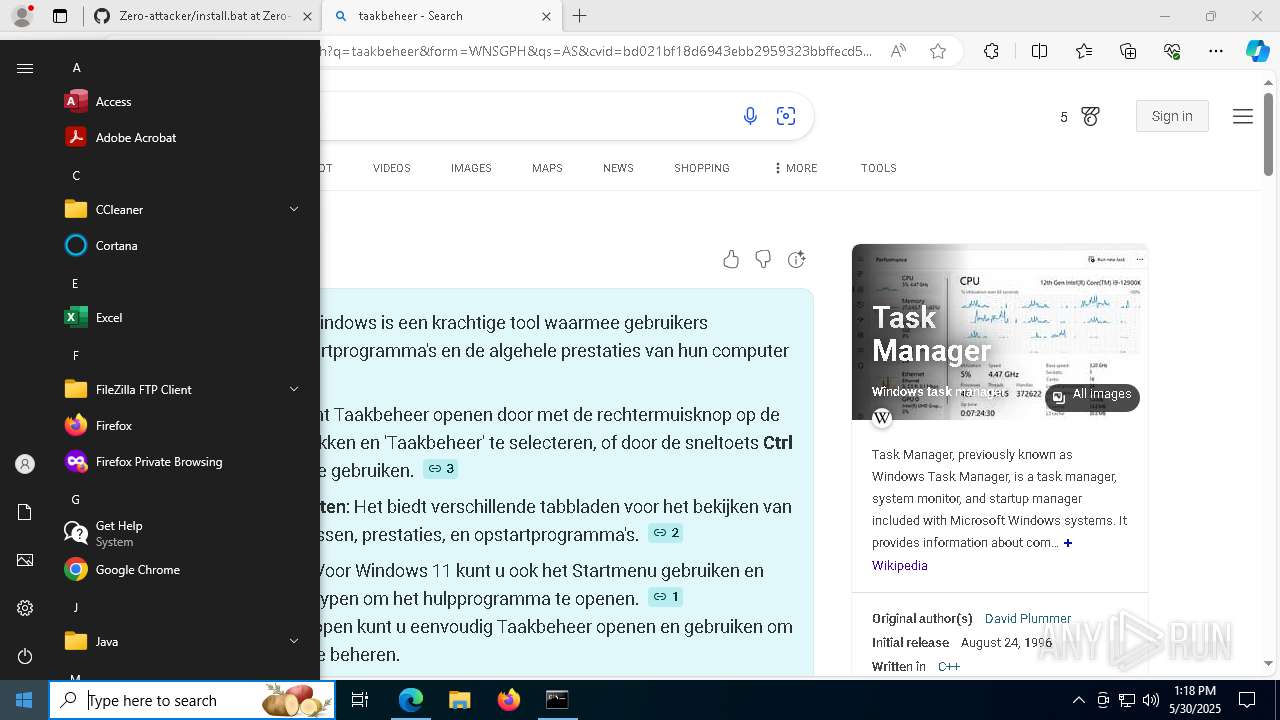This screenshot has width=1280, height=720.
Task: Switch to the MAPS search tab
Action: (547, 168)
